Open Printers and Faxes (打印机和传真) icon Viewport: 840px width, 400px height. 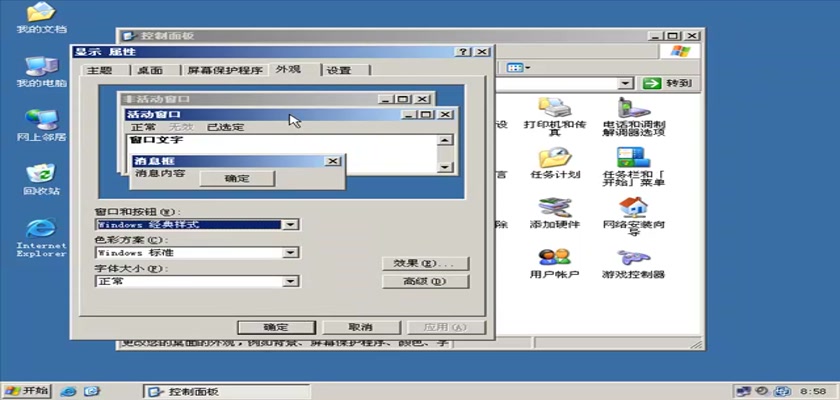pos(554,117)
